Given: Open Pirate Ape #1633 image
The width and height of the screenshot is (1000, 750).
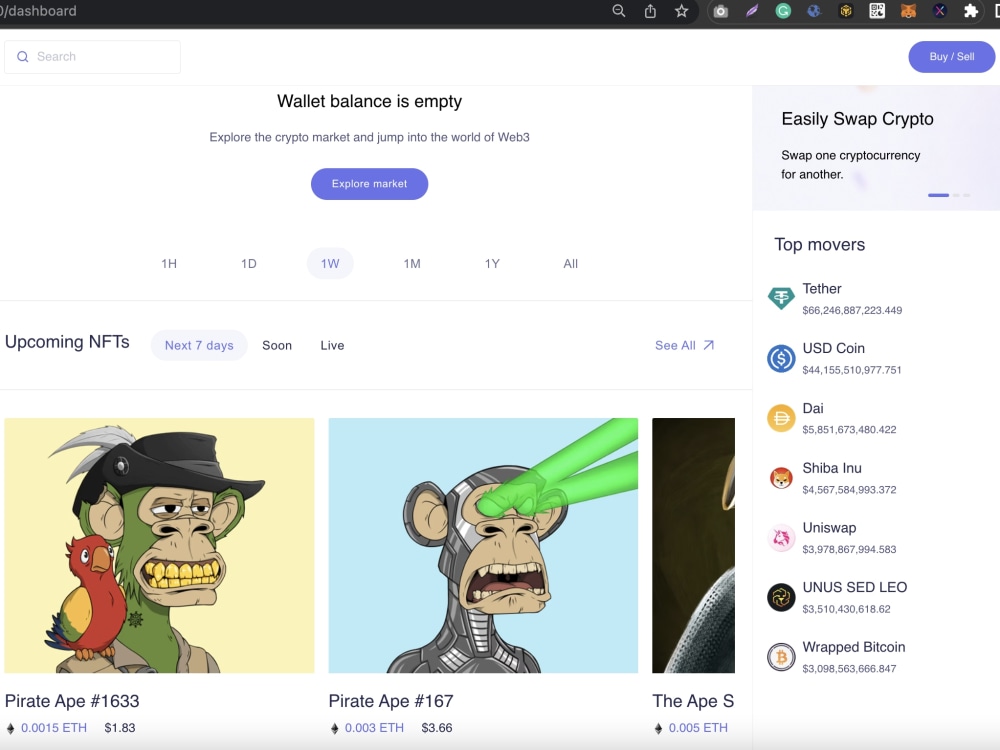Looking at the screenshot, I should tap(159, 545).
